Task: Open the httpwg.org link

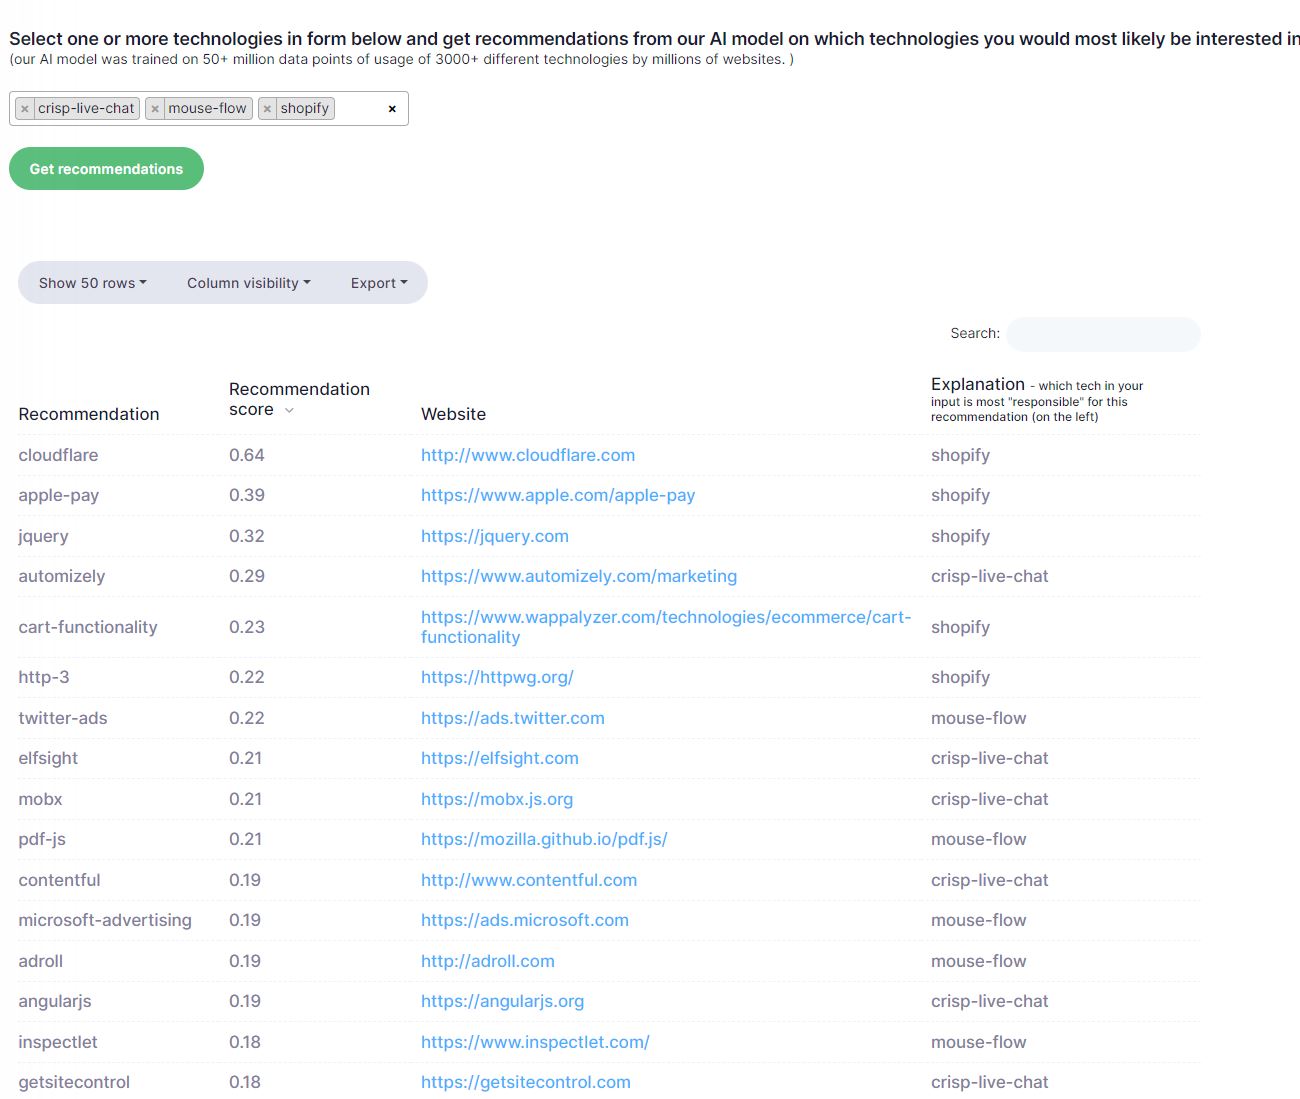Action: [497, 677]
